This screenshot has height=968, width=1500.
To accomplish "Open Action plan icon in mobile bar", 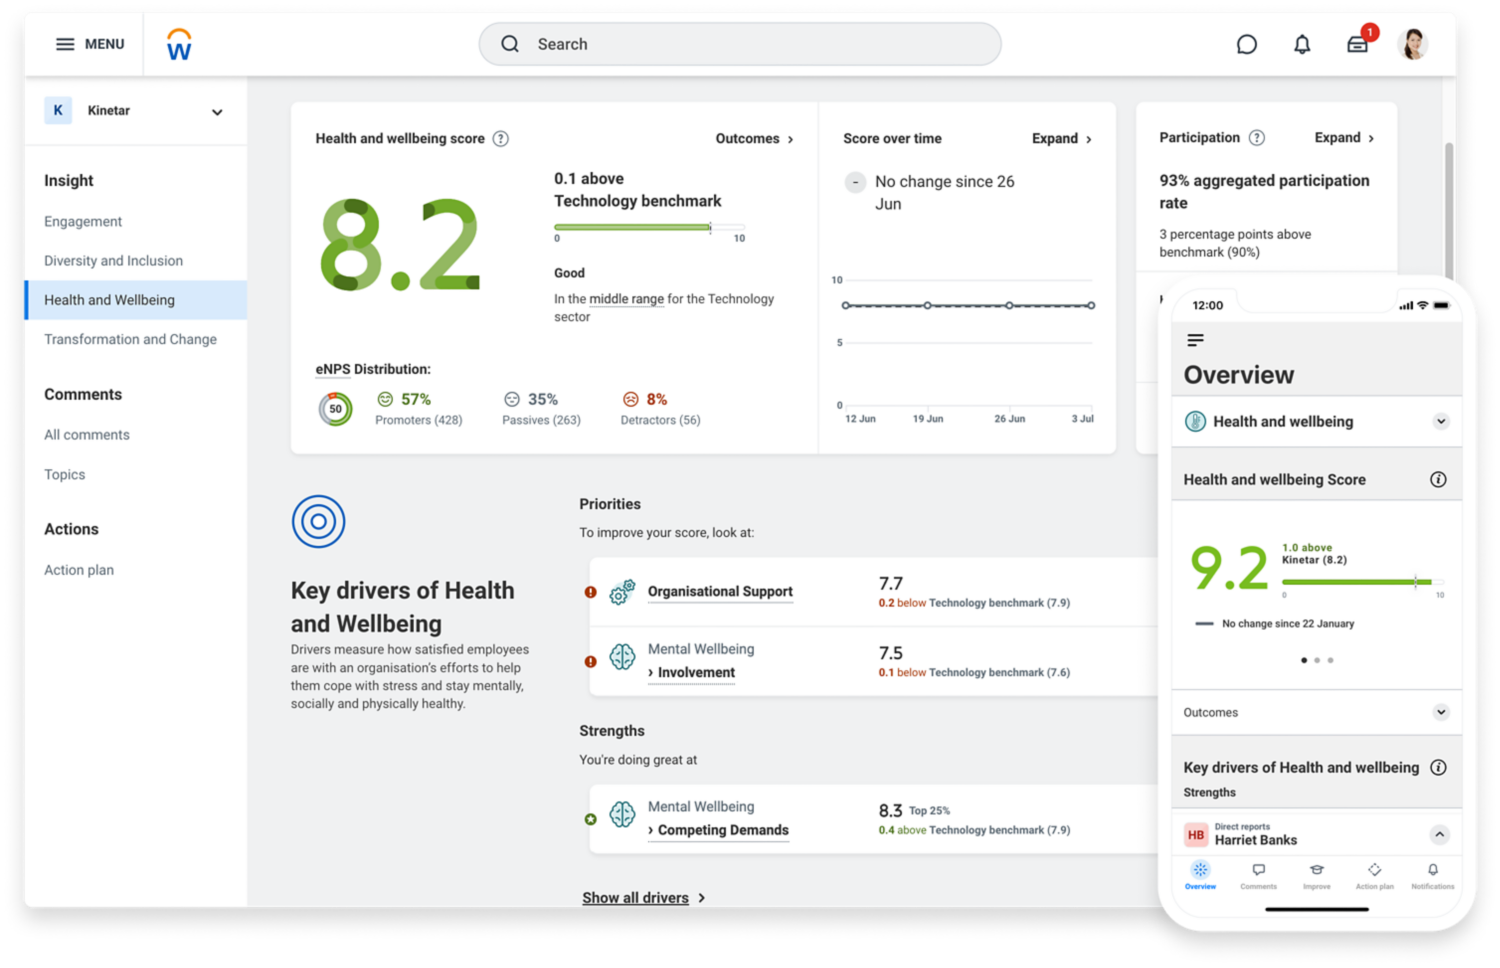I will pos(1374,872).
